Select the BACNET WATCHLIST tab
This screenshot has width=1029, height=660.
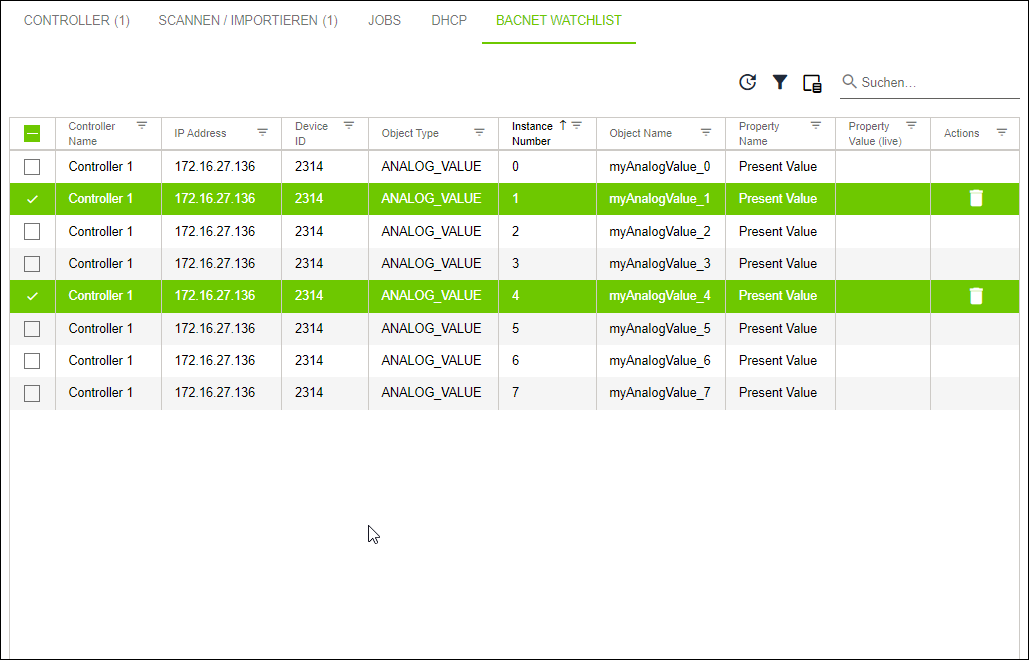point(558,20)
